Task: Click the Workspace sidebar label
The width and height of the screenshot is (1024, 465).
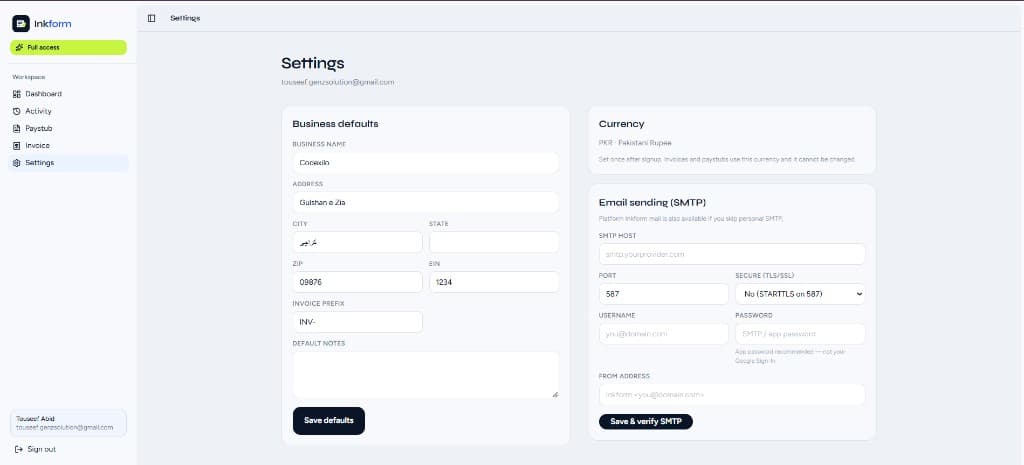Action: point(29,77)
